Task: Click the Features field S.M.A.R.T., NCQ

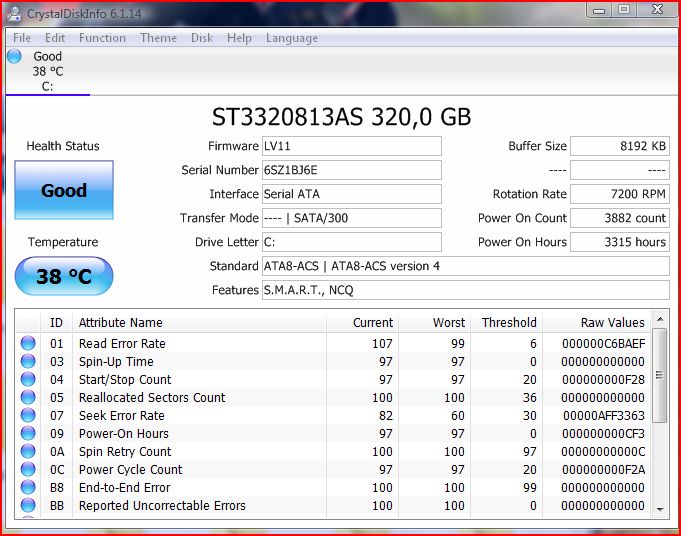Action: (x=466, y=290)
